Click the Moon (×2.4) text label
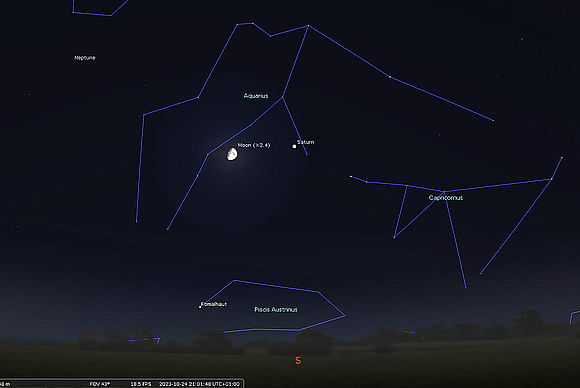The image size is (580, 388). (254, 145)
